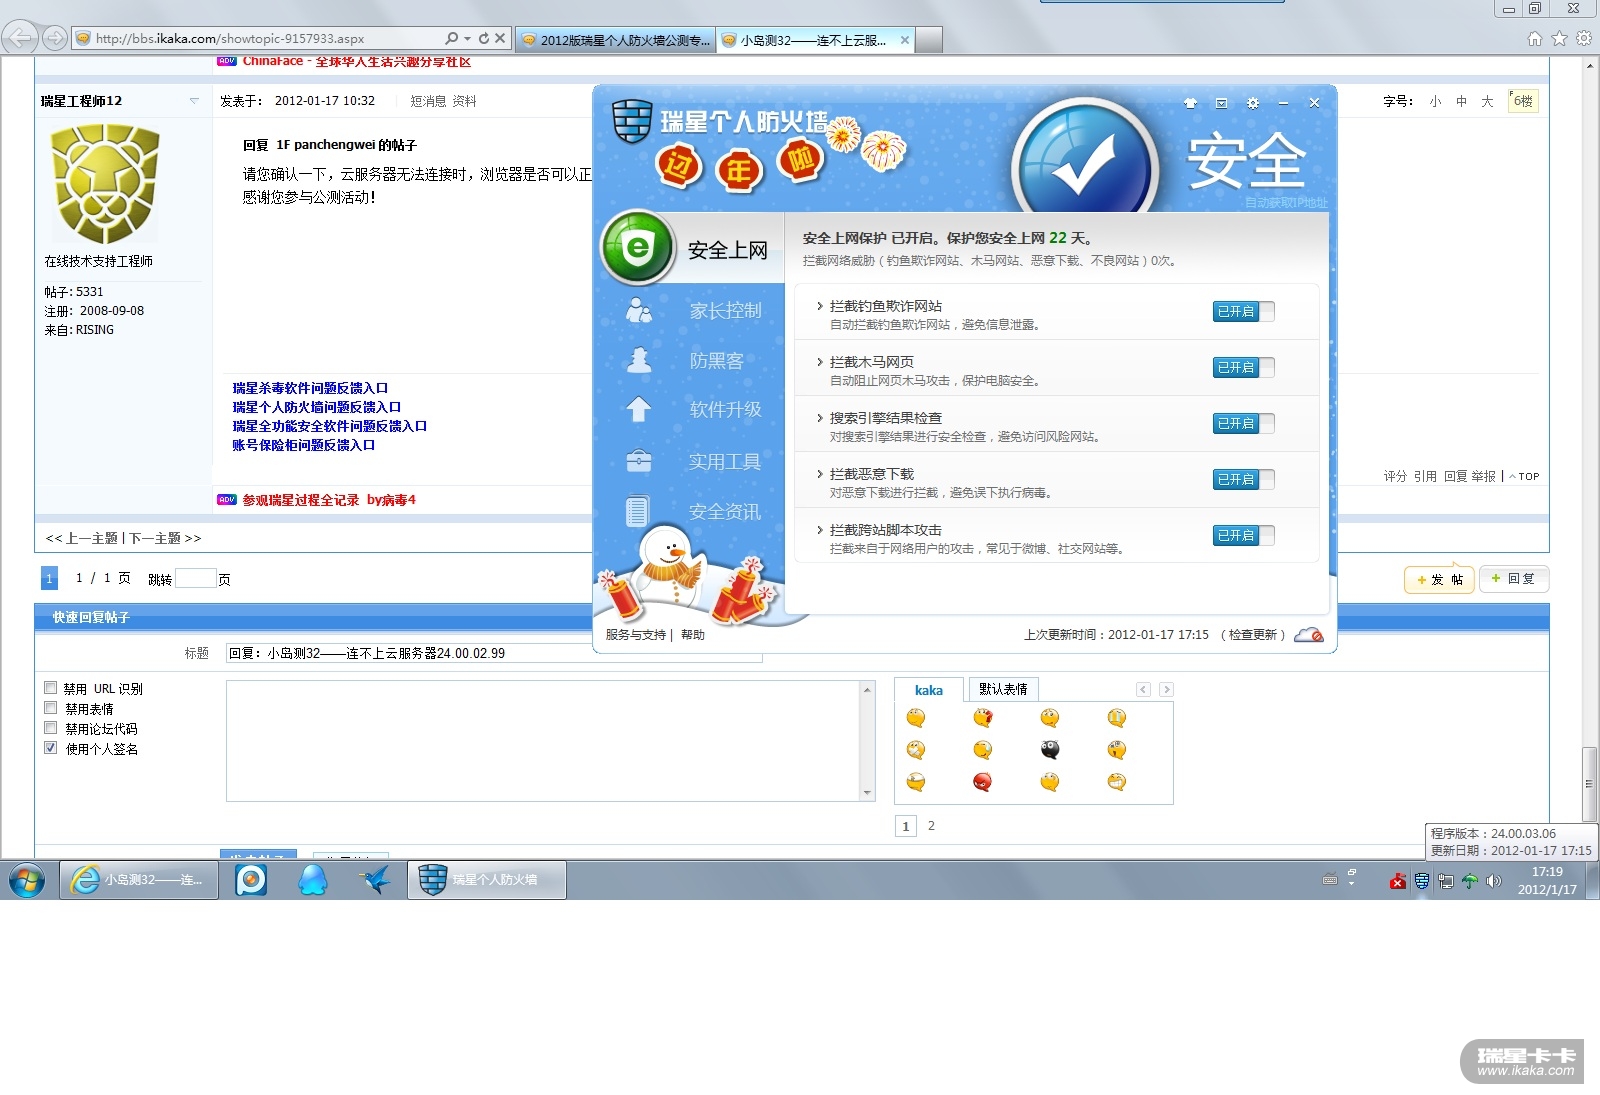Click the 回复 button next to 发帖
Image resolution: width=1600 pixels, height=1095 pixels.
[x=1514, y=579]
